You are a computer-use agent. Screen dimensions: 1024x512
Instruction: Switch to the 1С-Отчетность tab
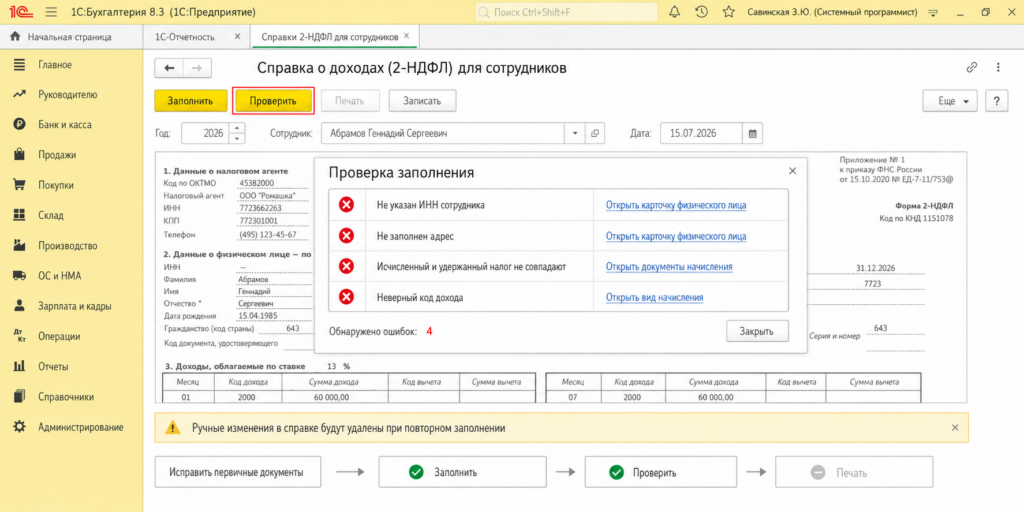(x=185, y=37)
